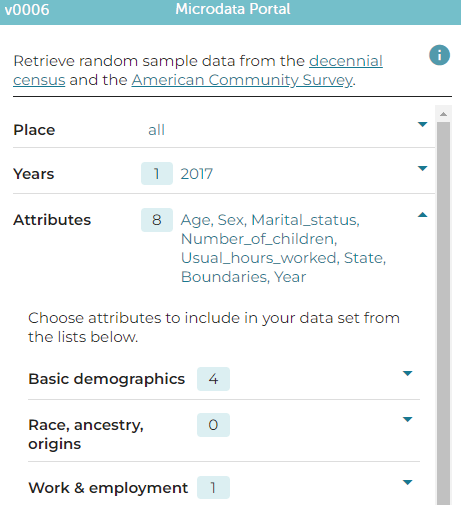Select the Attributes heading

click(52, 220)
